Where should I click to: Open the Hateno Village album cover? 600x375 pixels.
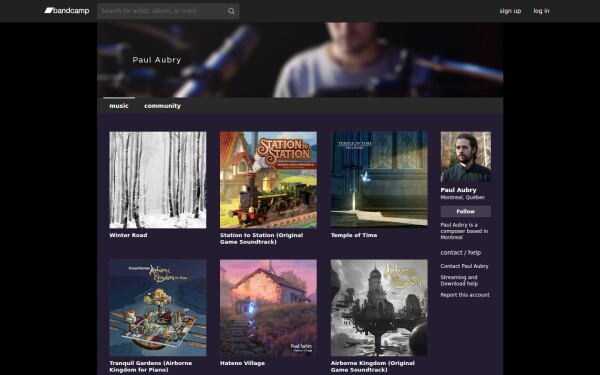click(268, 308)
